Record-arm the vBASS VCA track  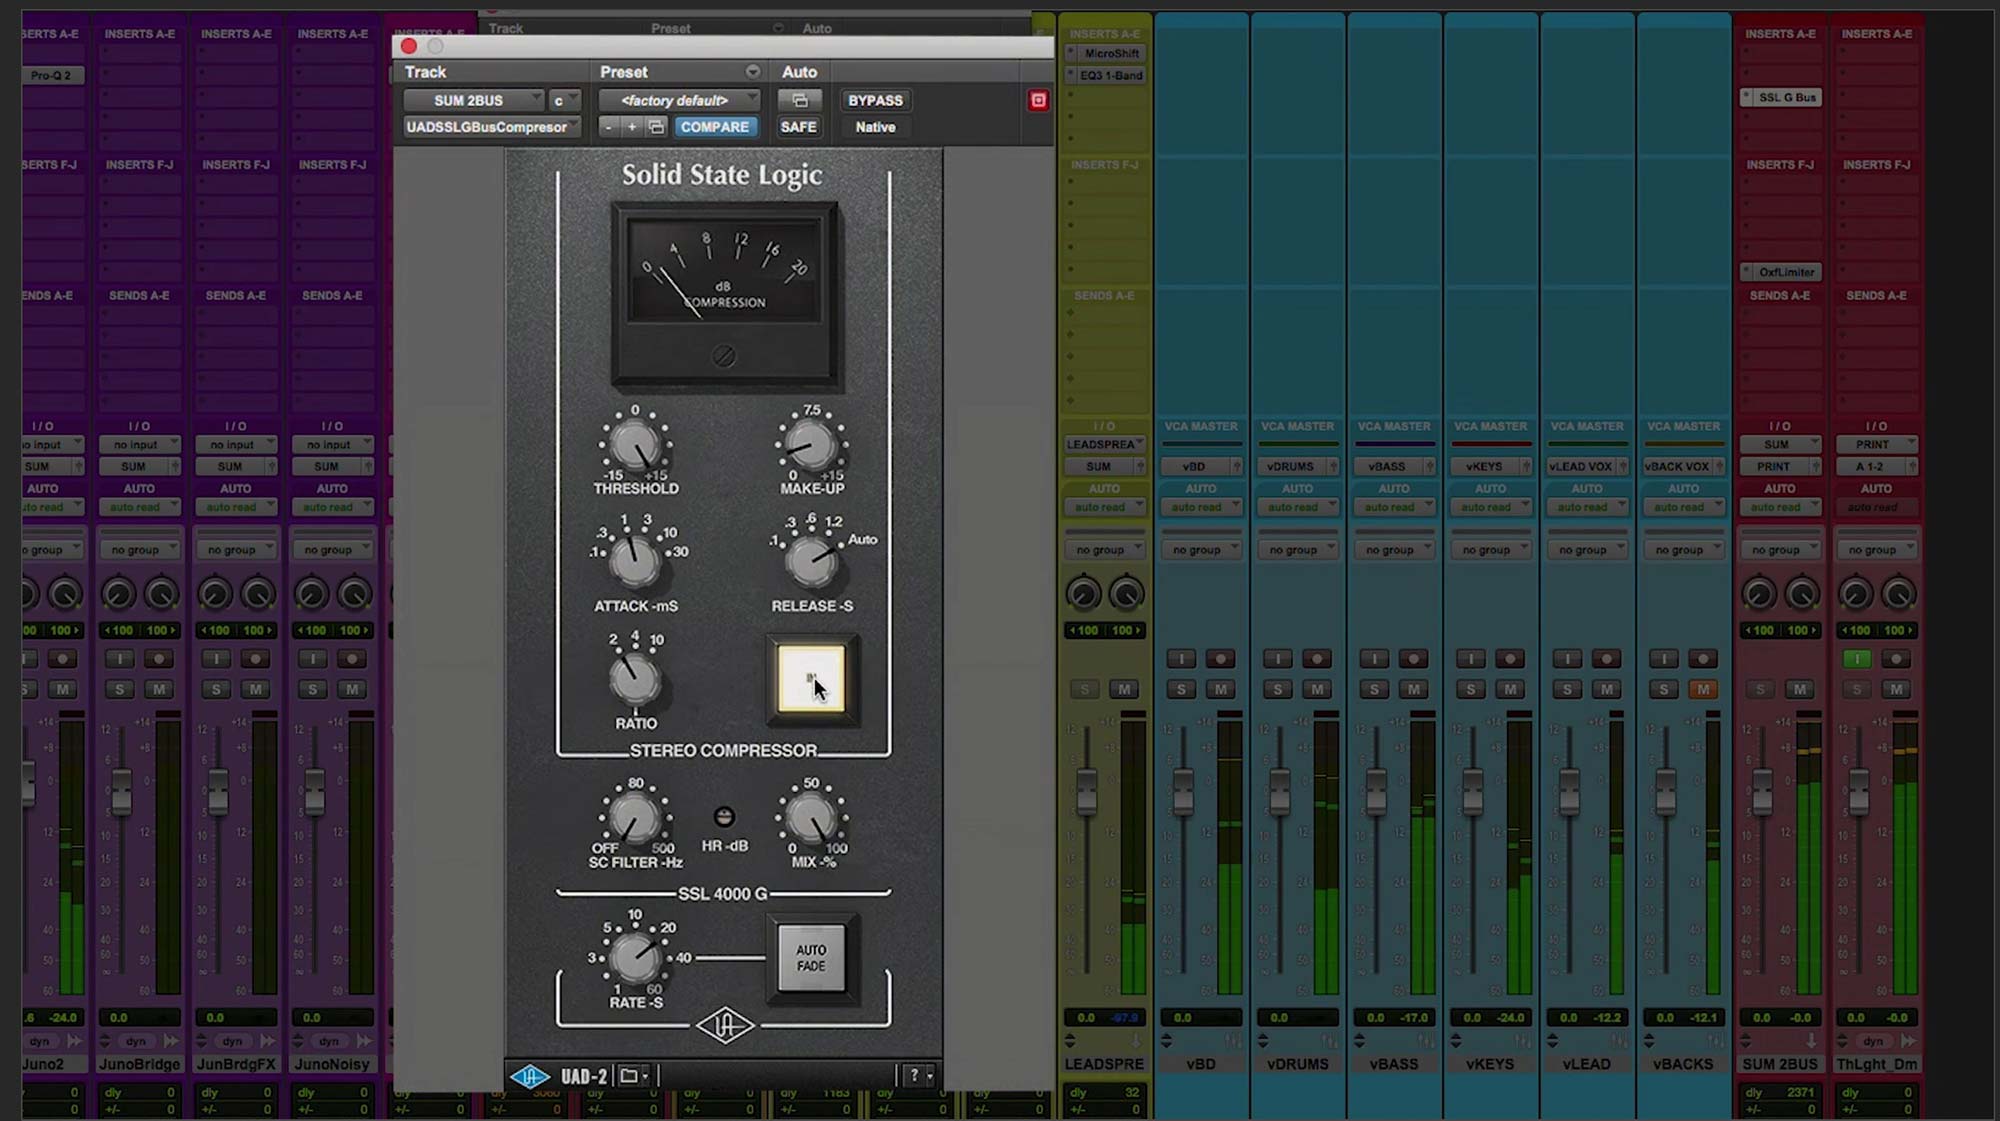tap(1413, 659)
